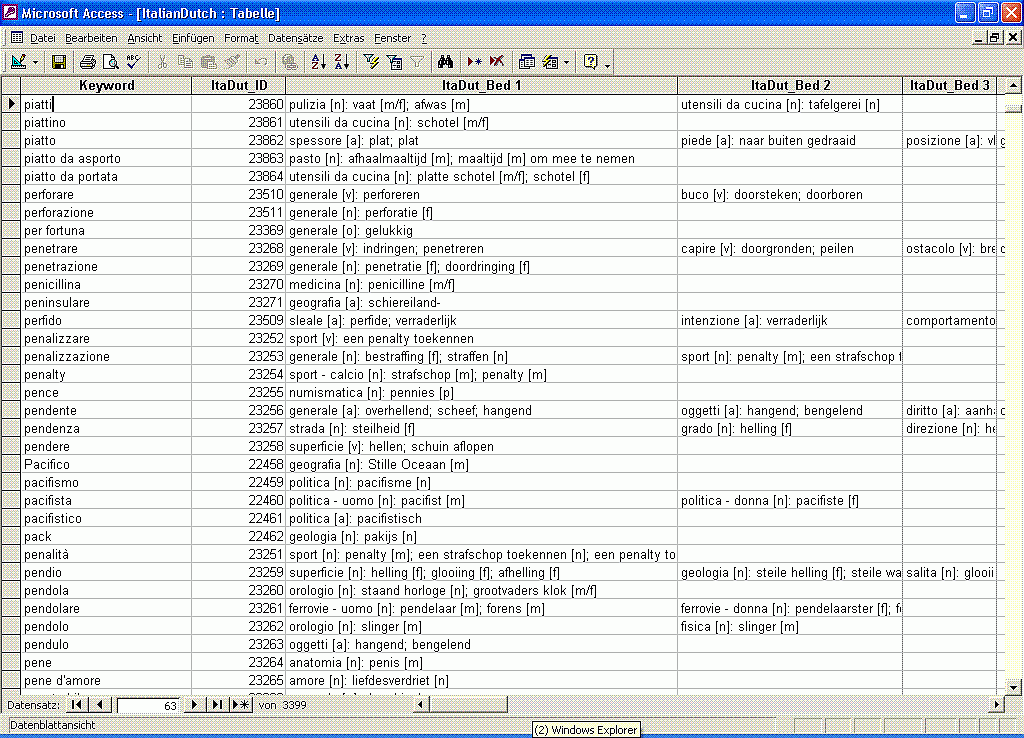
Task: Select the Keyword column header
Action: (106, 85)
